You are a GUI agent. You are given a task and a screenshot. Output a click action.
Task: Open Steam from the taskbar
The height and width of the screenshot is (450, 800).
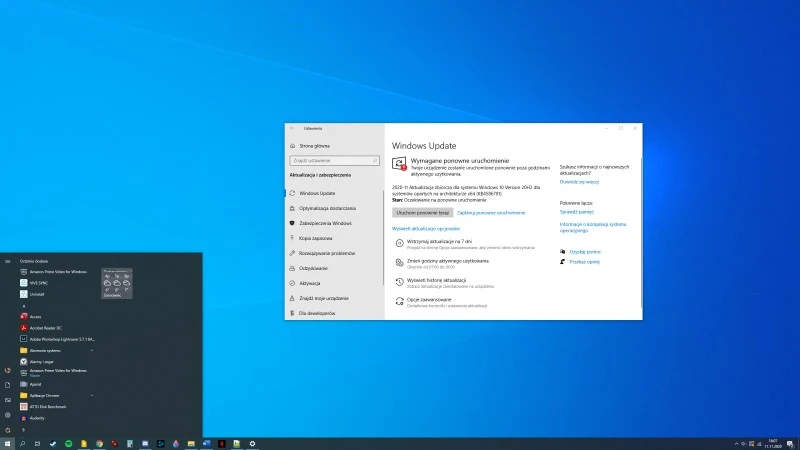click(x=53, y=444)
